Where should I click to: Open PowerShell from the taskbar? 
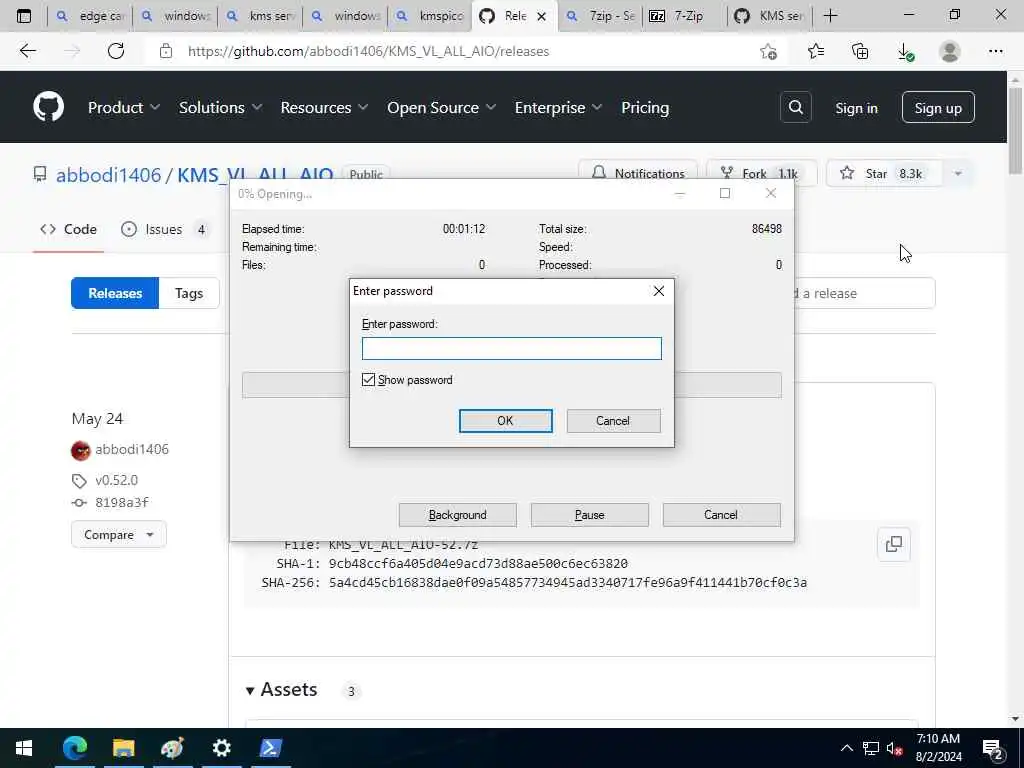tap(270, 748)
